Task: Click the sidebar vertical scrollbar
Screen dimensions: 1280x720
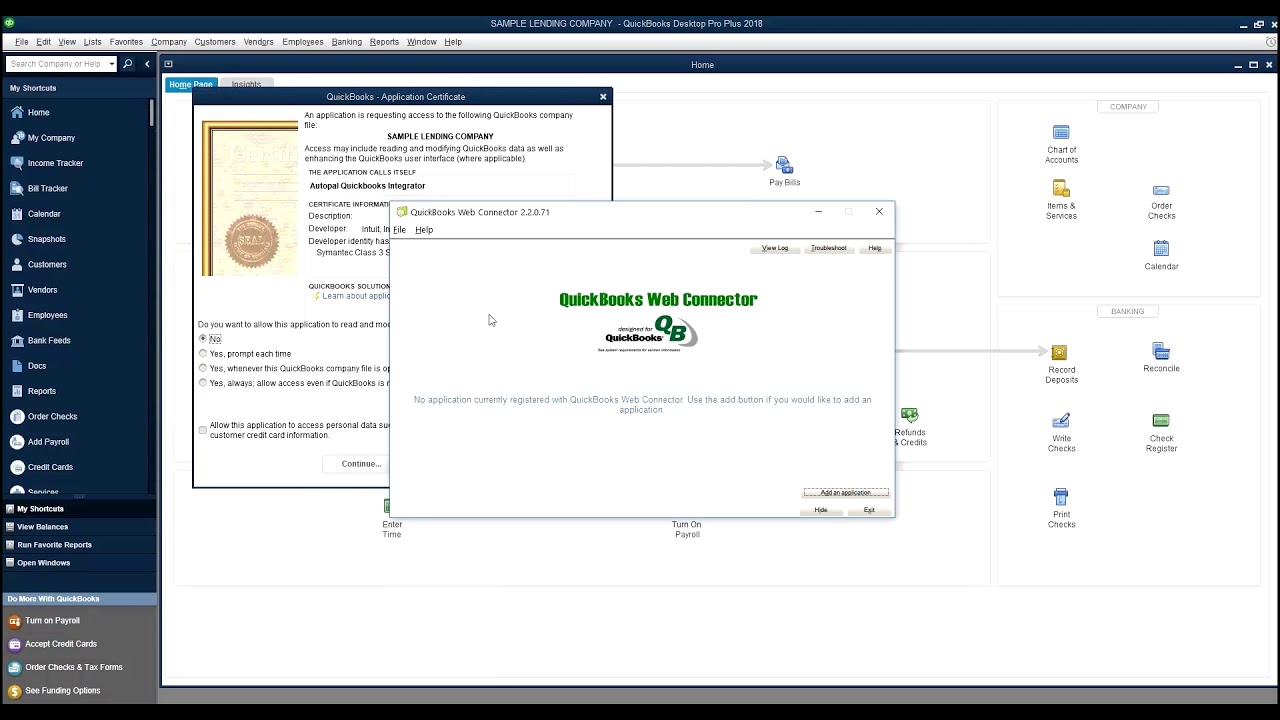Action: click(152, 112)
